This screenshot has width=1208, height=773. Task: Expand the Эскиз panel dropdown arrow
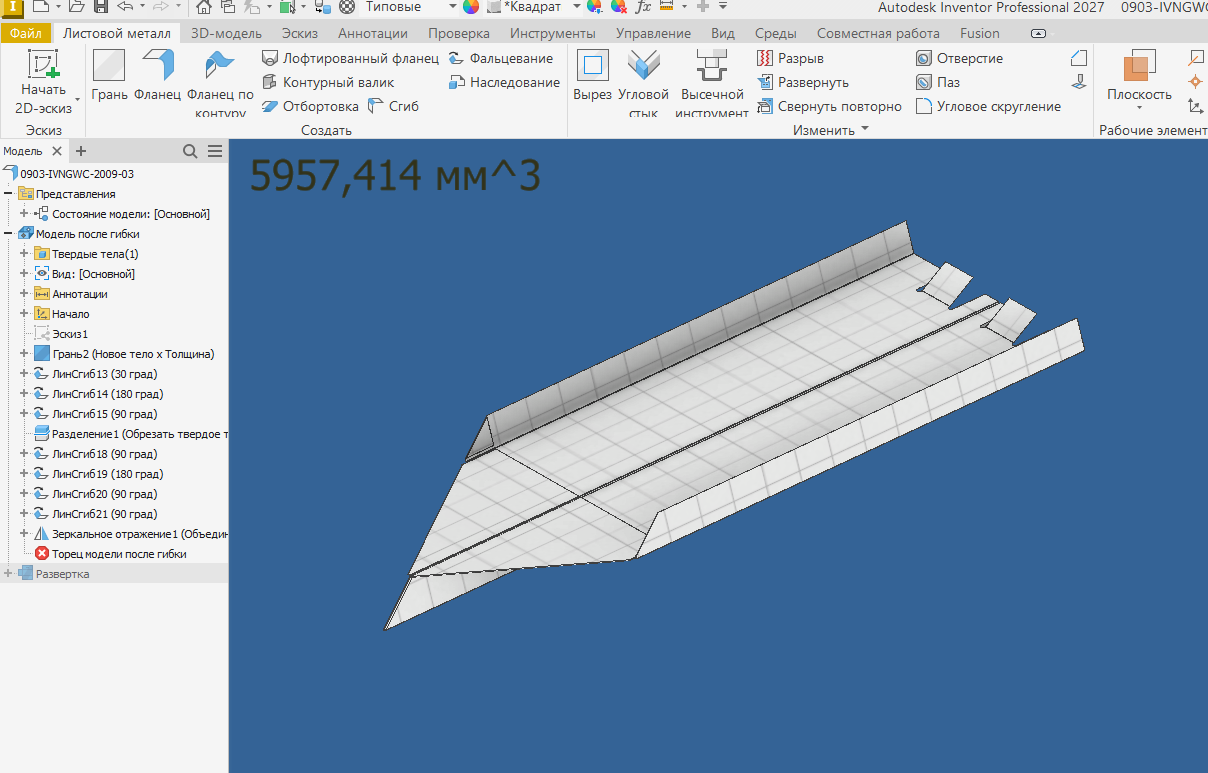(x=78, y=99)
